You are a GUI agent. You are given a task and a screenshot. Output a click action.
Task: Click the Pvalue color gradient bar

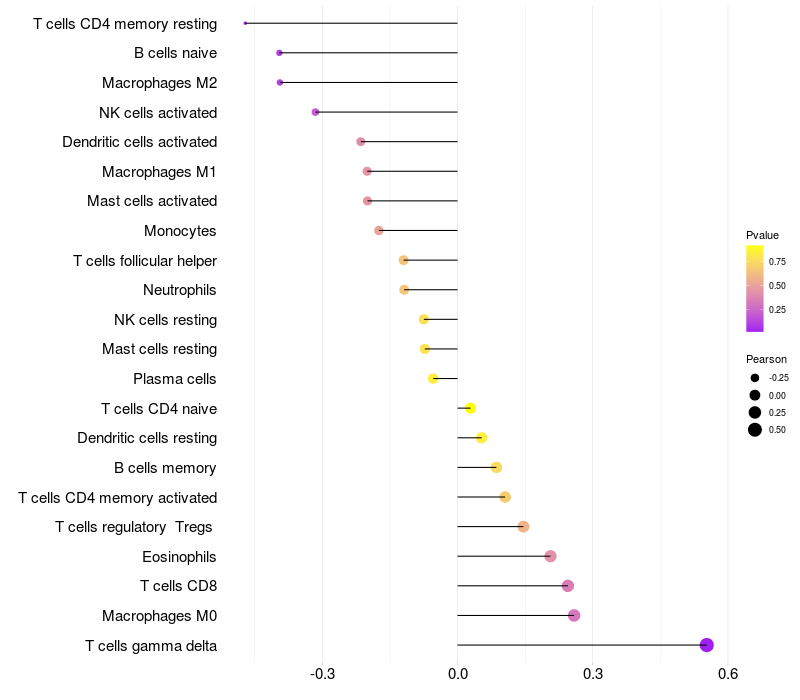755,288
